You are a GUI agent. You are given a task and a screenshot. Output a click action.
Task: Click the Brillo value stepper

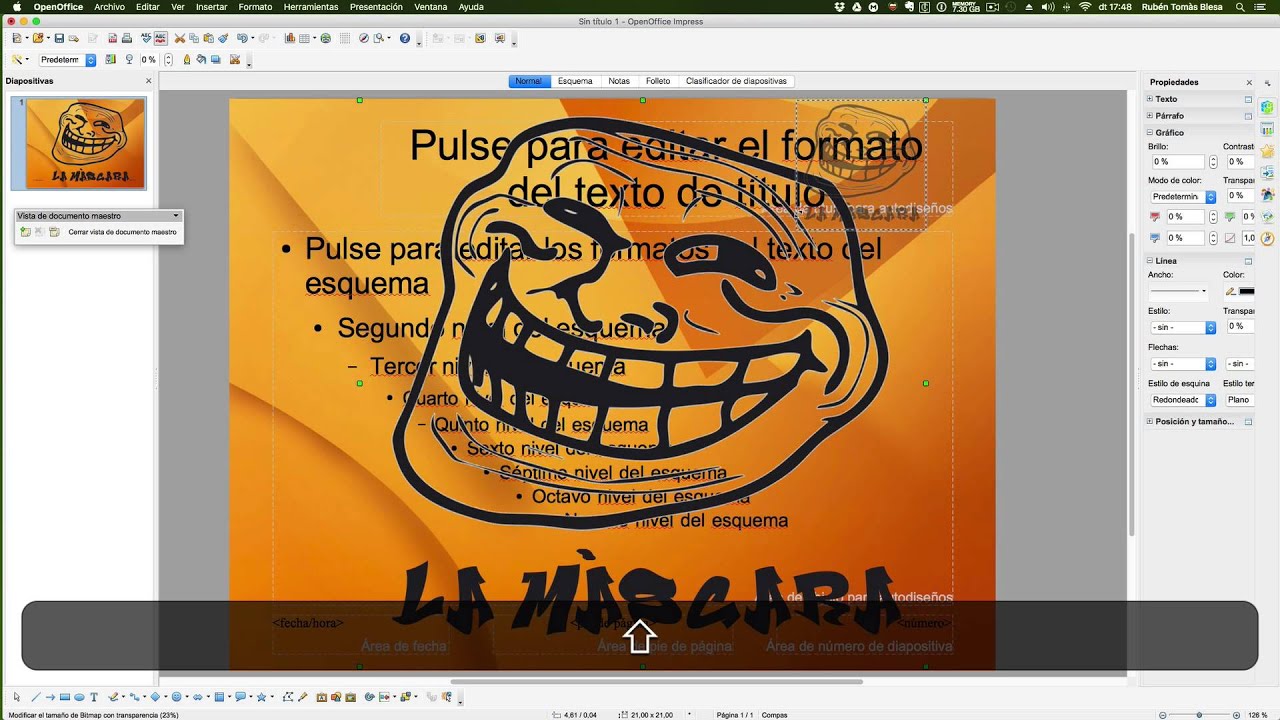click(x=1213, y=161)
